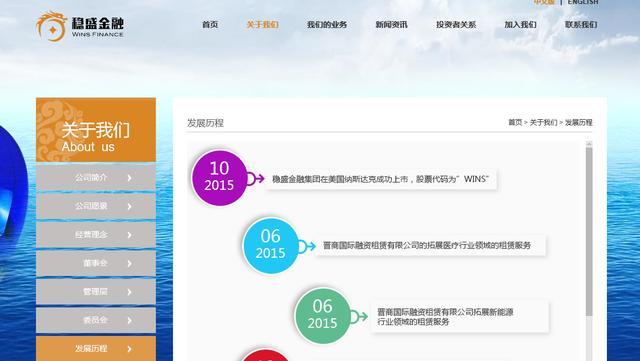
Task: Click the text about 医疗行业领域的租赁服务
Action: coord(427,245)
